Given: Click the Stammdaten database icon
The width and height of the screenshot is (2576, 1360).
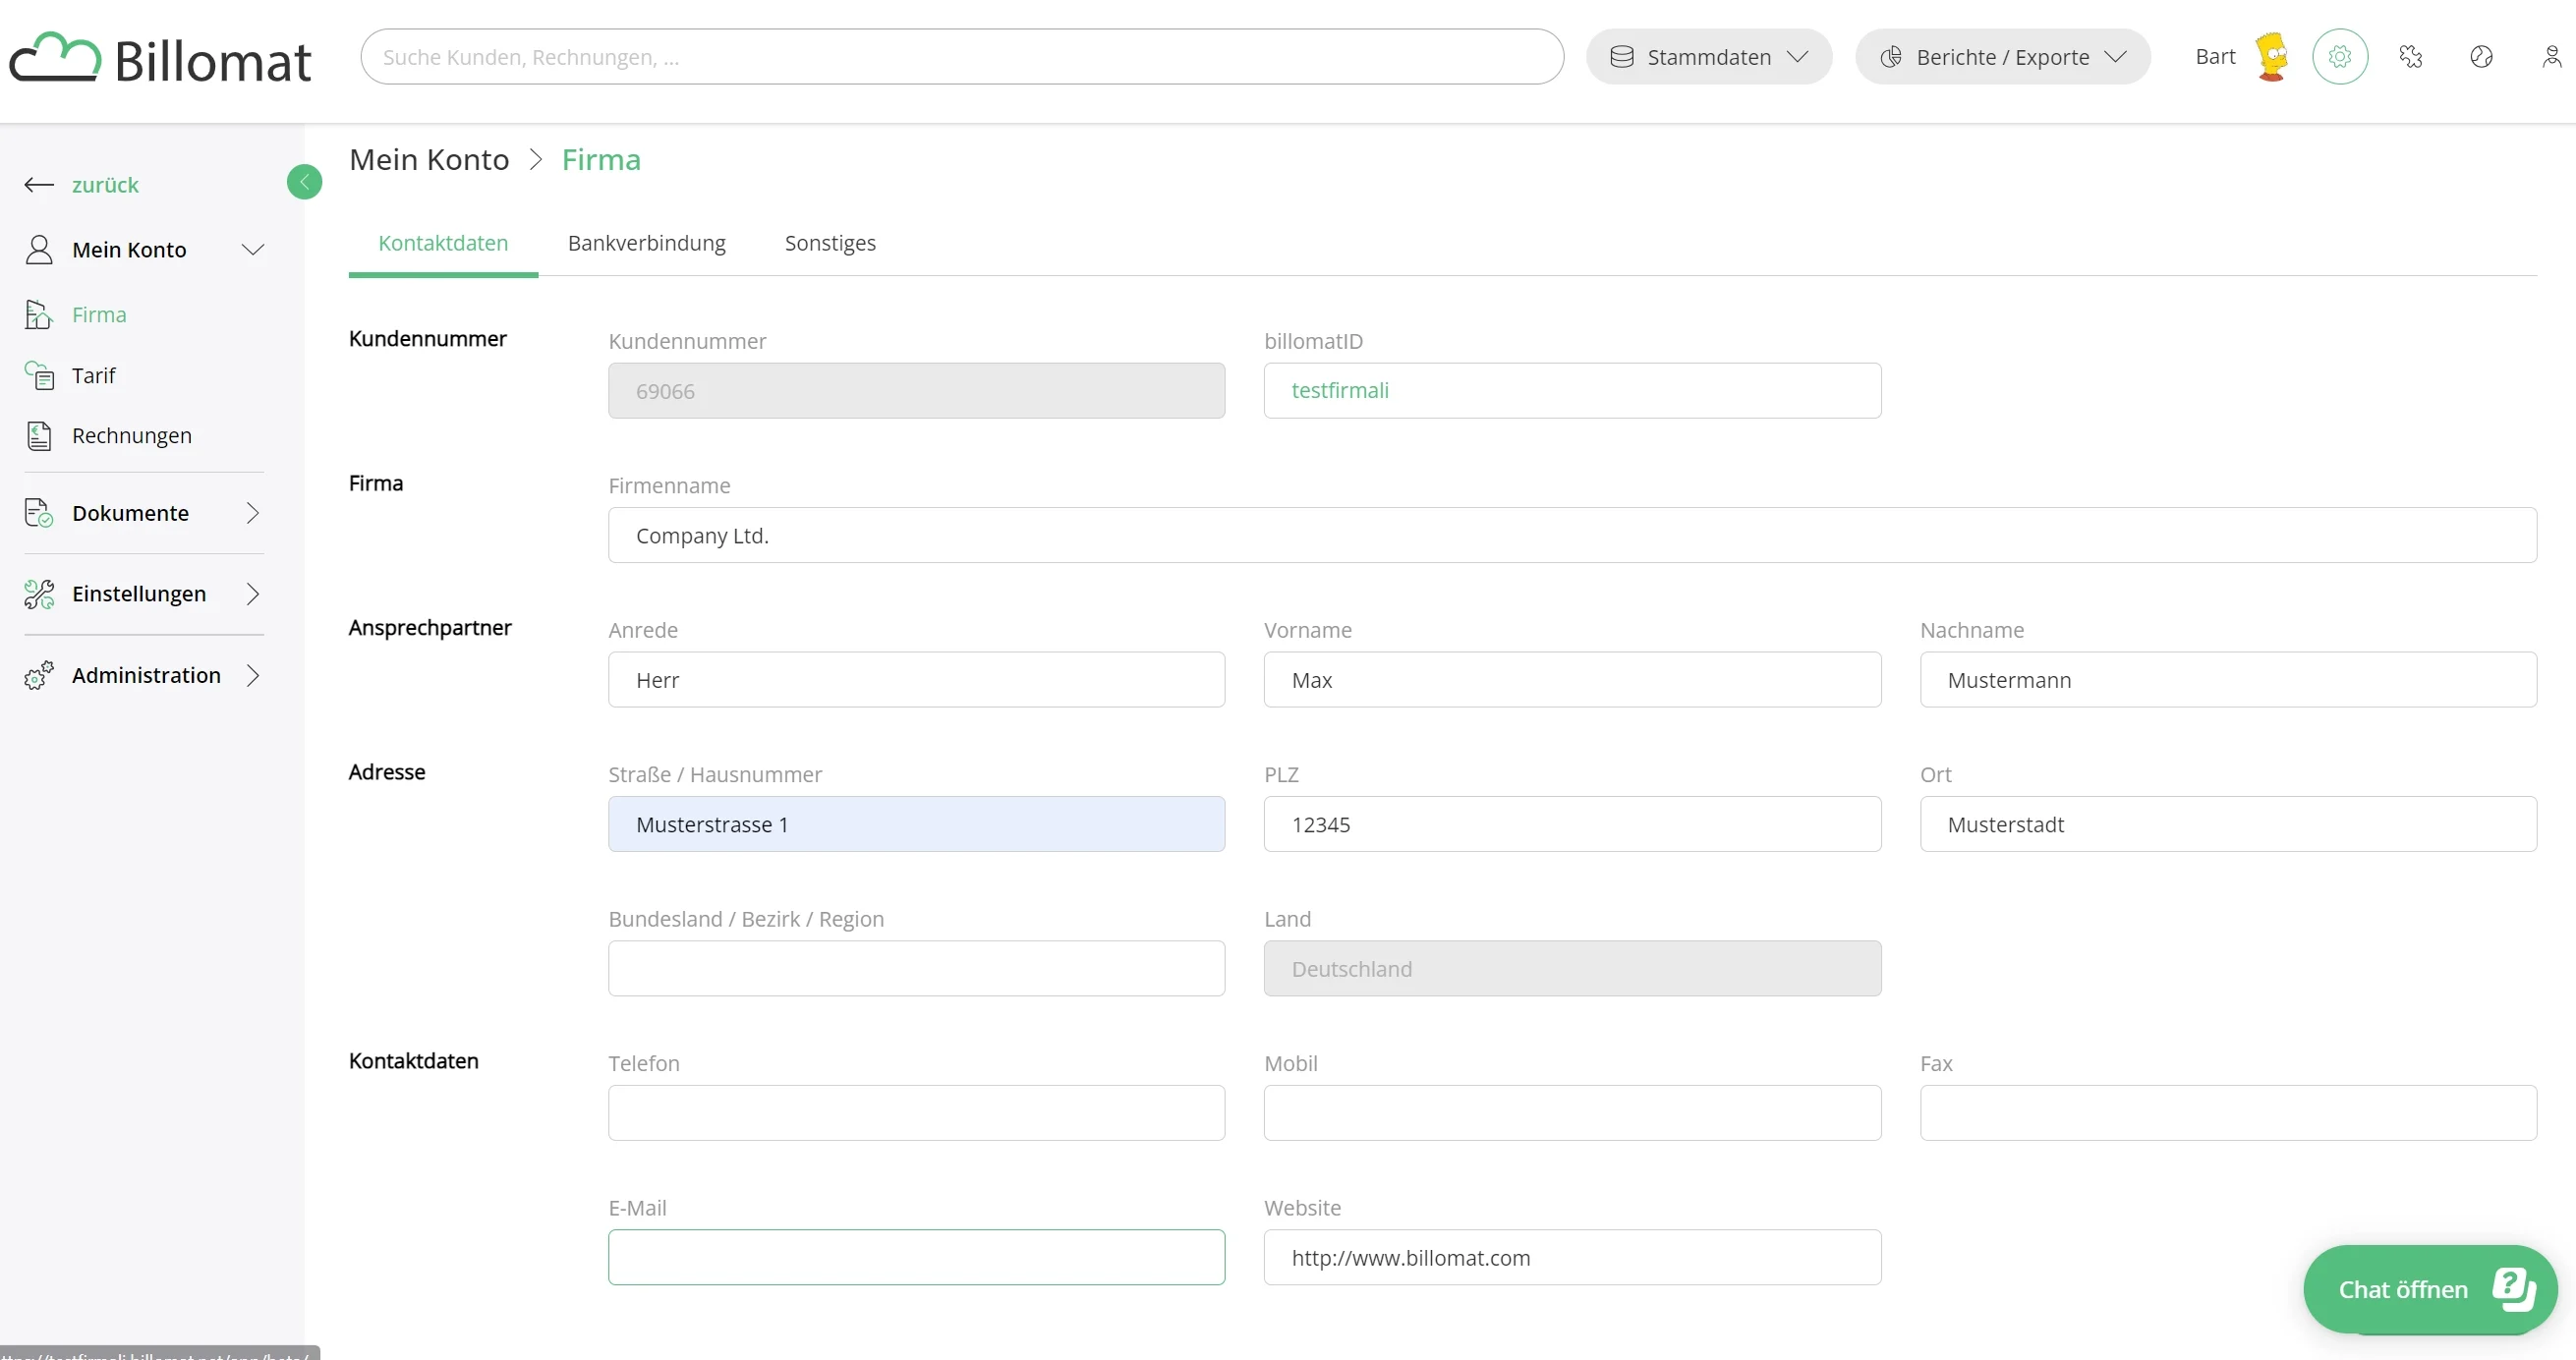Looking at the screenshot, I should pyautogui.click(x=1621, y=57).
